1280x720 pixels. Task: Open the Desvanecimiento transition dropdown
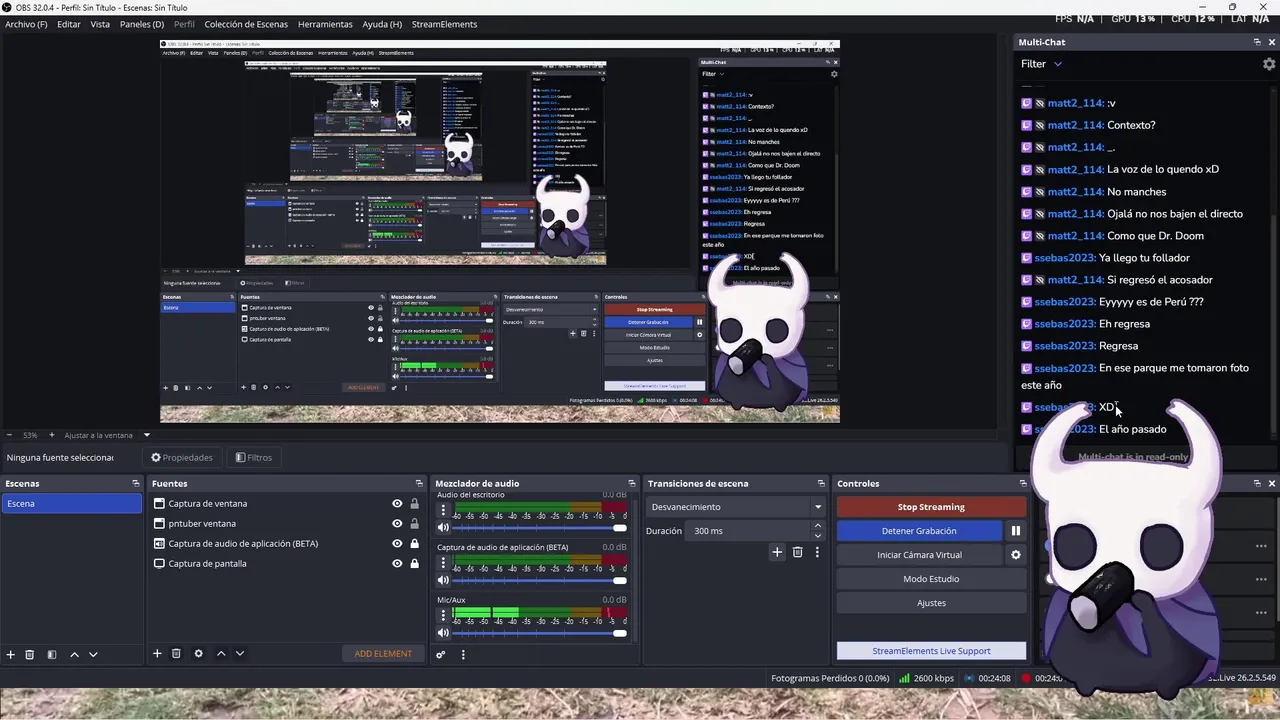coord(736,507)
